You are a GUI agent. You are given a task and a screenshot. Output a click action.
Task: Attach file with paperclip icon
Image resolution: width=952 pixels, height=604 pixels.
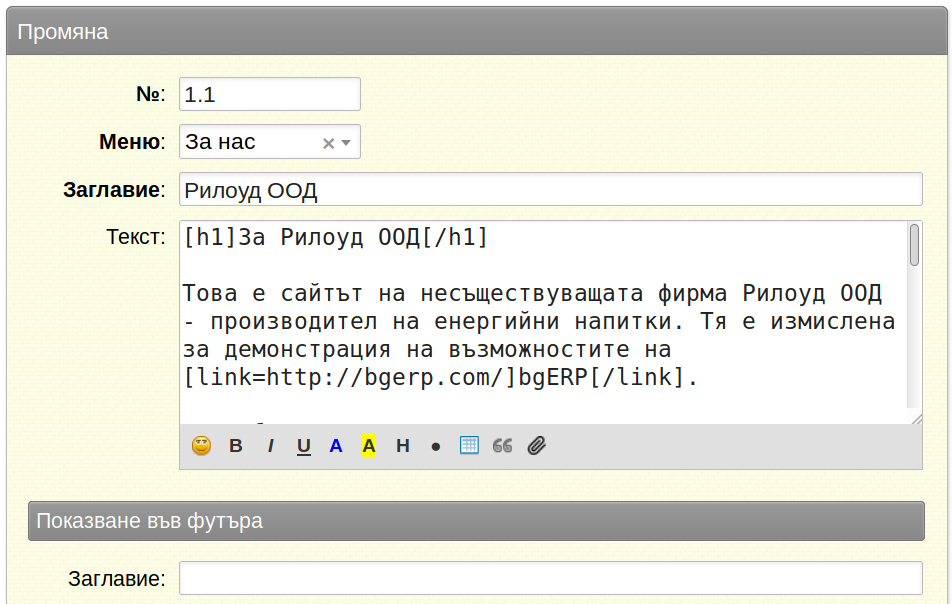pos(537,446)
